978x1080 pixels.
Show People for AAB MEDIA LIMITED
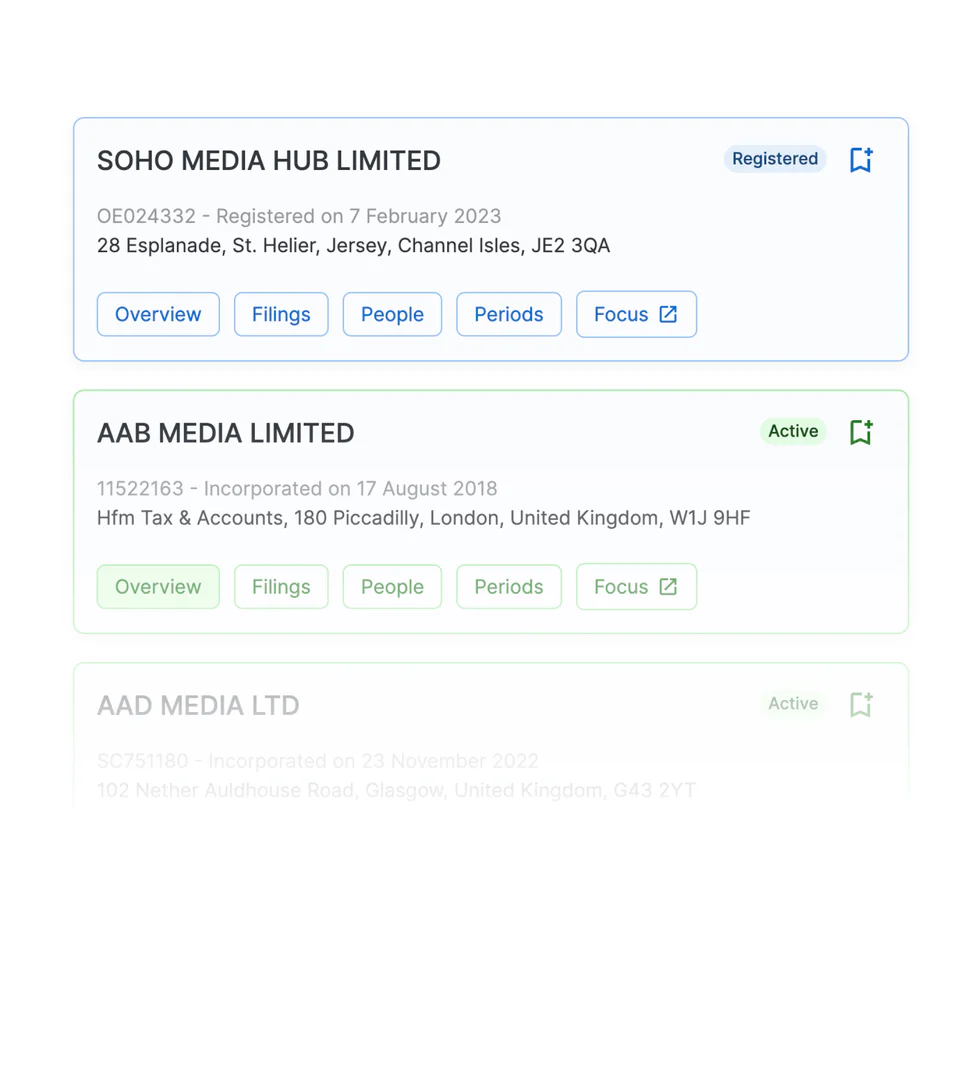pos(392,586)
